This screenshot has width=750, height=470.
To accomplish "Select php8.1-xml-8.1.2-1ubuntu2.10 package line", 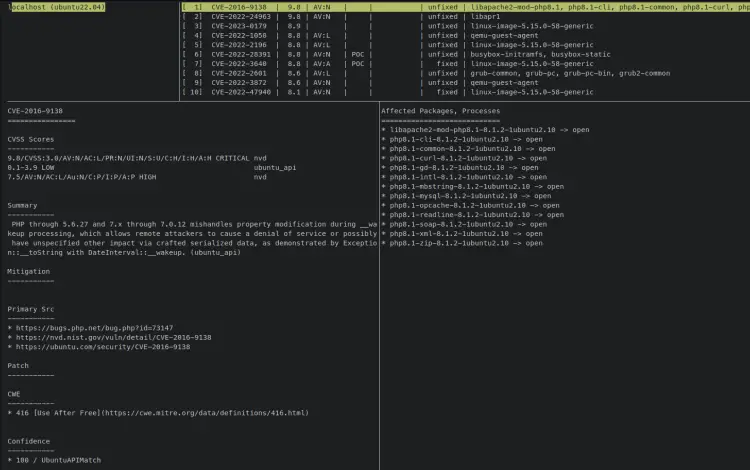I will tap(462, 234).
